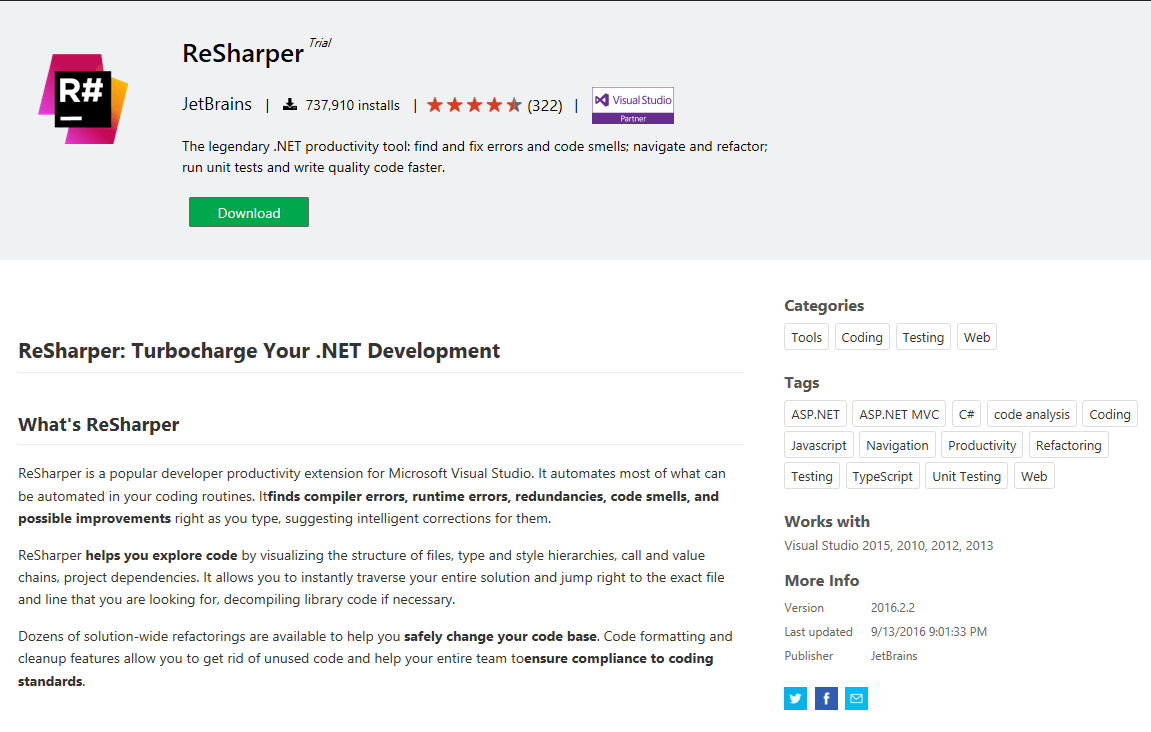Screen dimensions: 1151x732
Task: Click the Works with heading
Action: (827, 521)
